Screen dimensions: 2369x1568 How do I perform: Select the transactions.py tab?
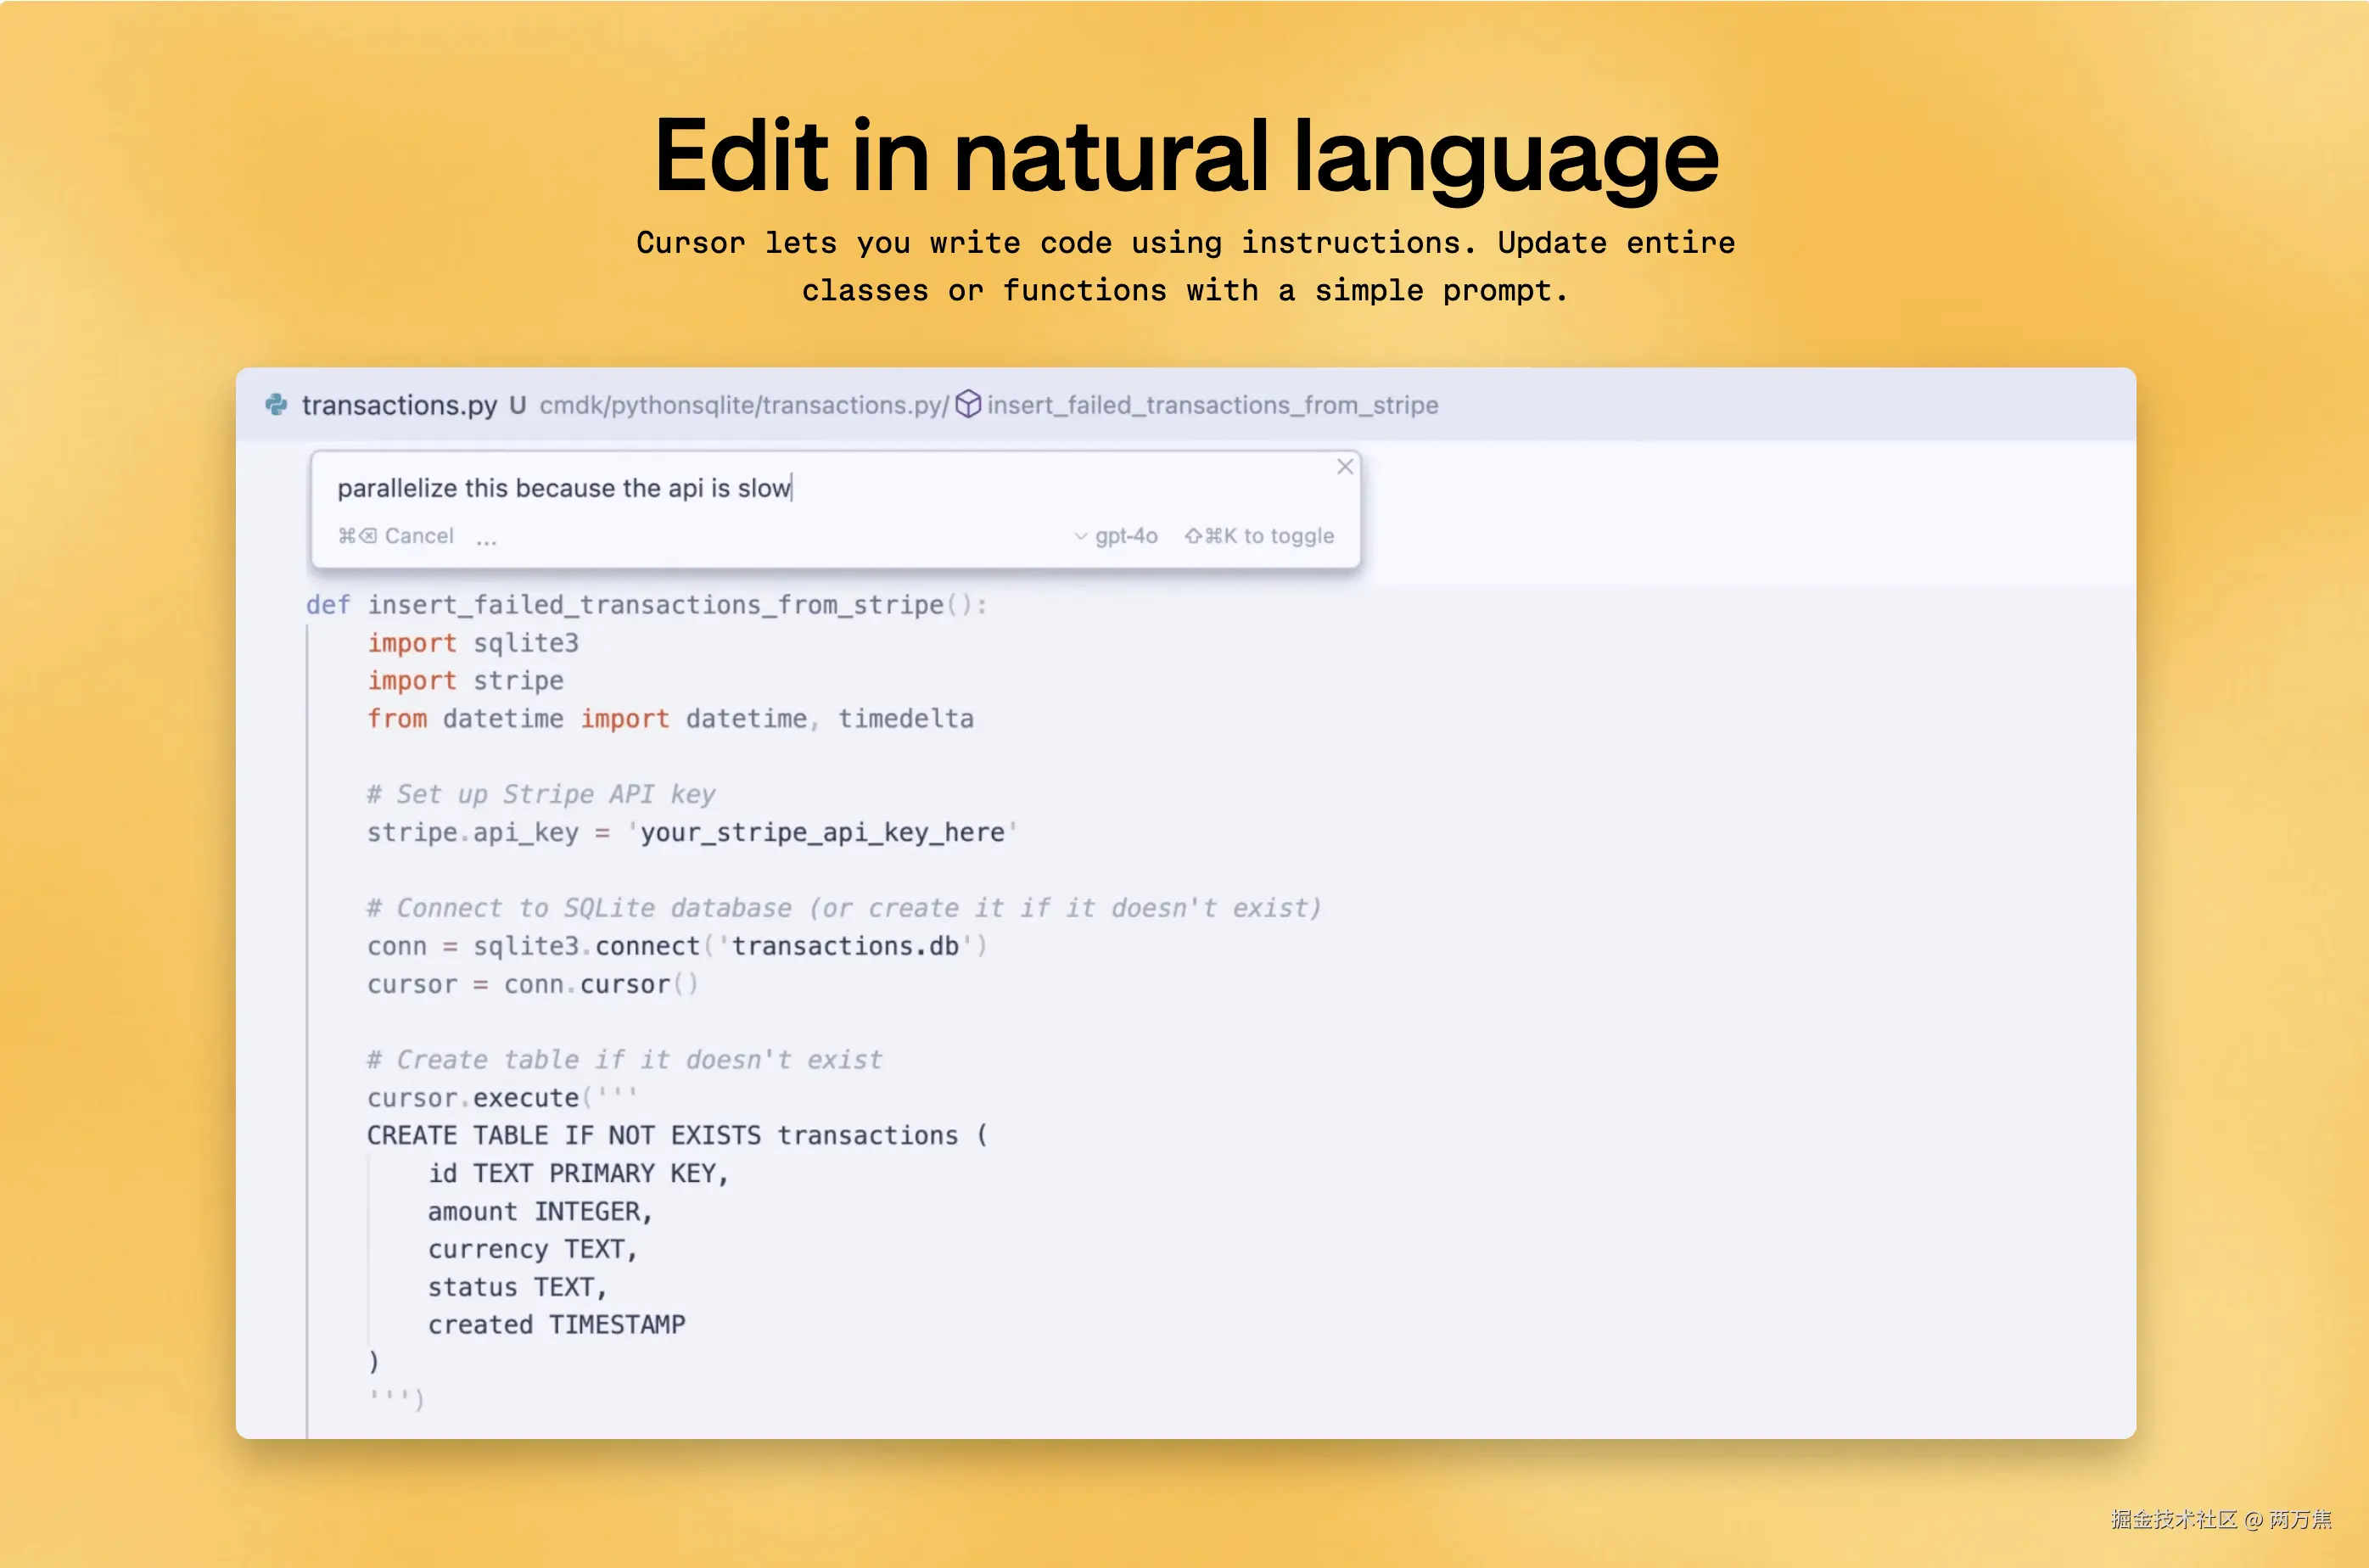pos(399,405)
